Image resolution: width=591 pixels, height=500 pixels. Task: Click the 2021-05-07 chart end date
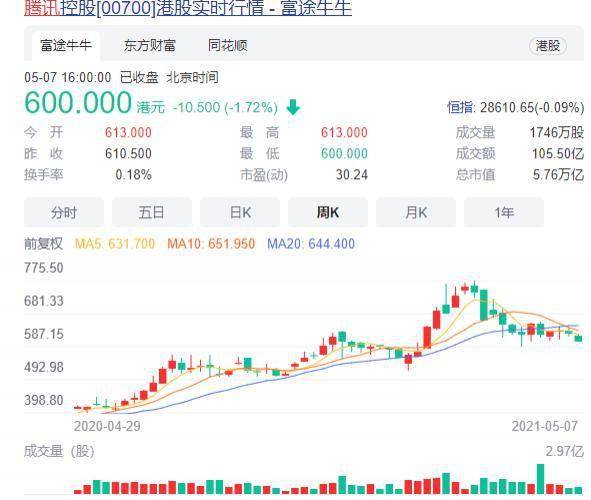[545, 426]
